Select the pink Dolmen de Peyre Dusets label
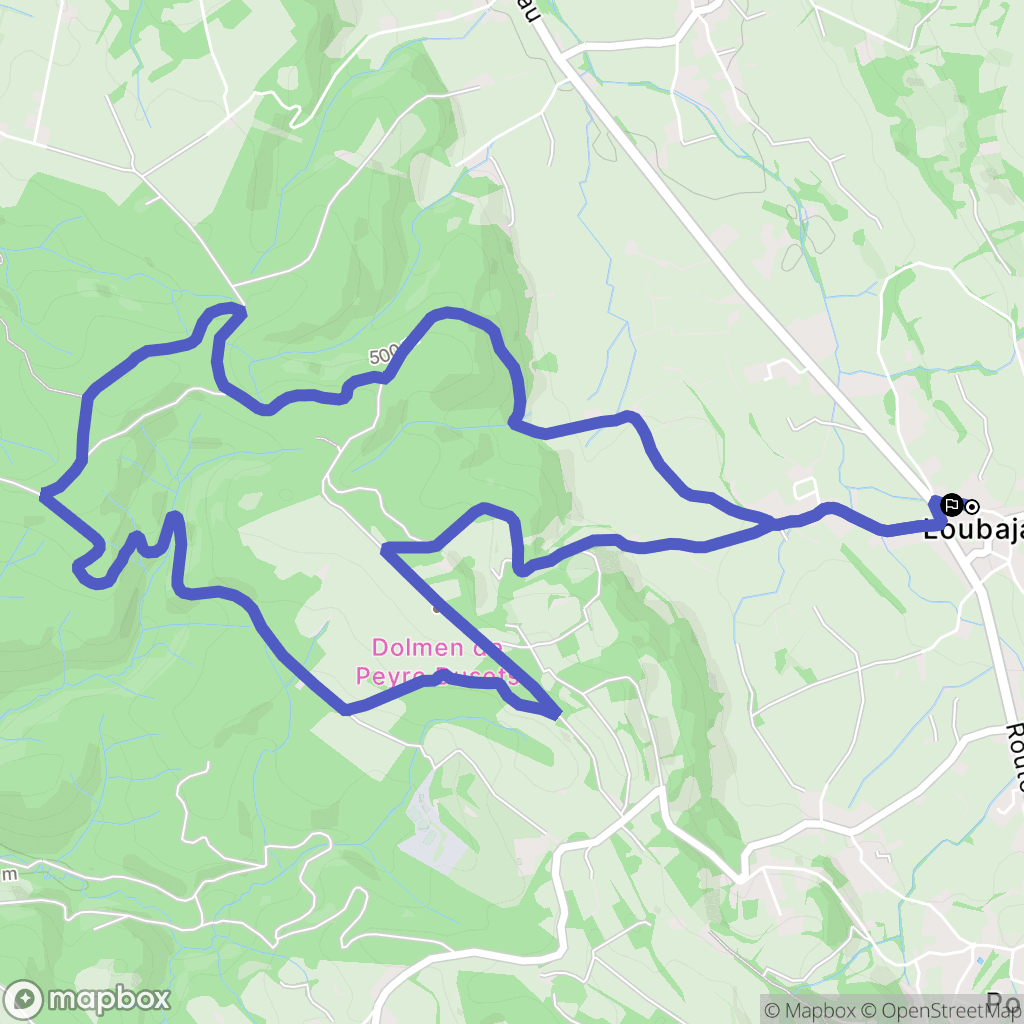This screenshot has width=1024, height=1024. tap(438, 661)
